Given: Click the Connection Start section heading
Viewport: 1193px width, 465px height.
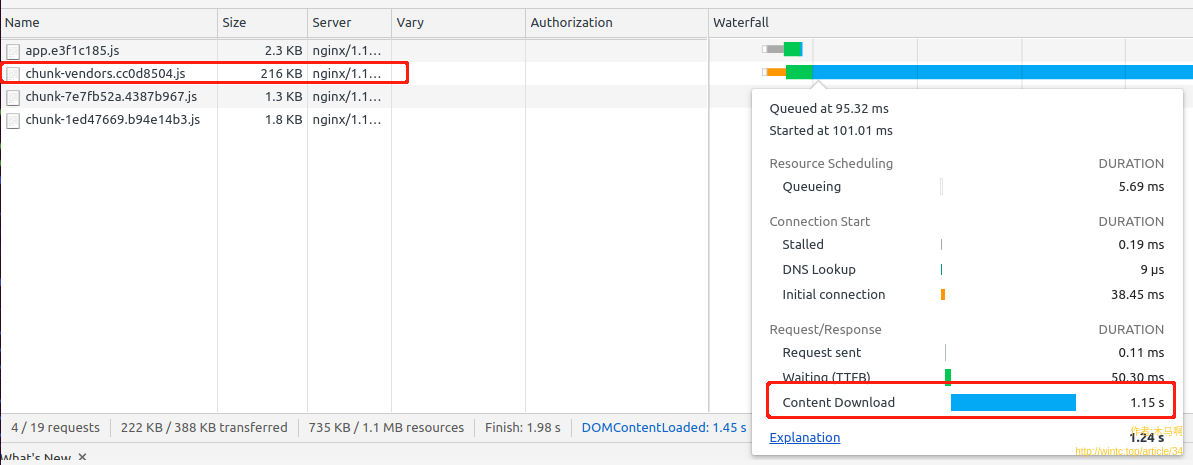Looking at the screenshot, I should tap(819, 221).
